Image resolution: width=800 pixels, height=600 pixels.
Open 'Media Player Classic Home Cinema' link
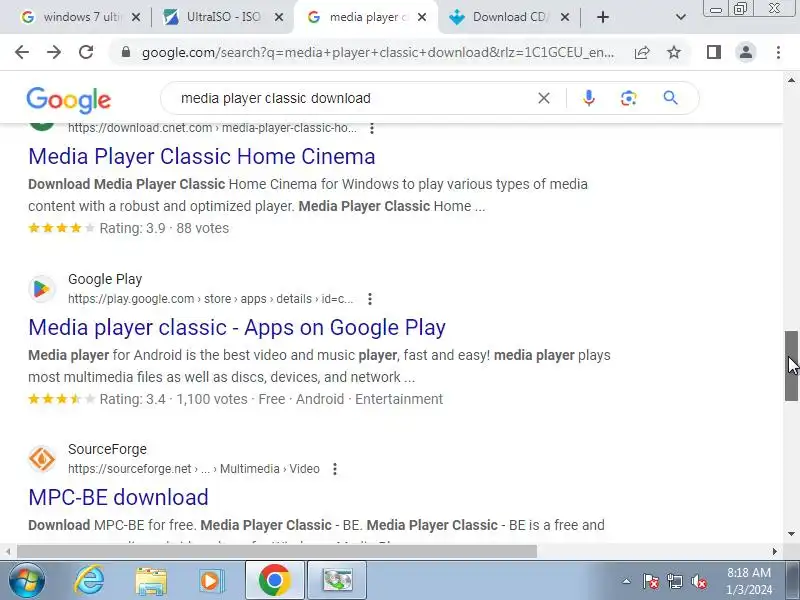coord(202,157)
